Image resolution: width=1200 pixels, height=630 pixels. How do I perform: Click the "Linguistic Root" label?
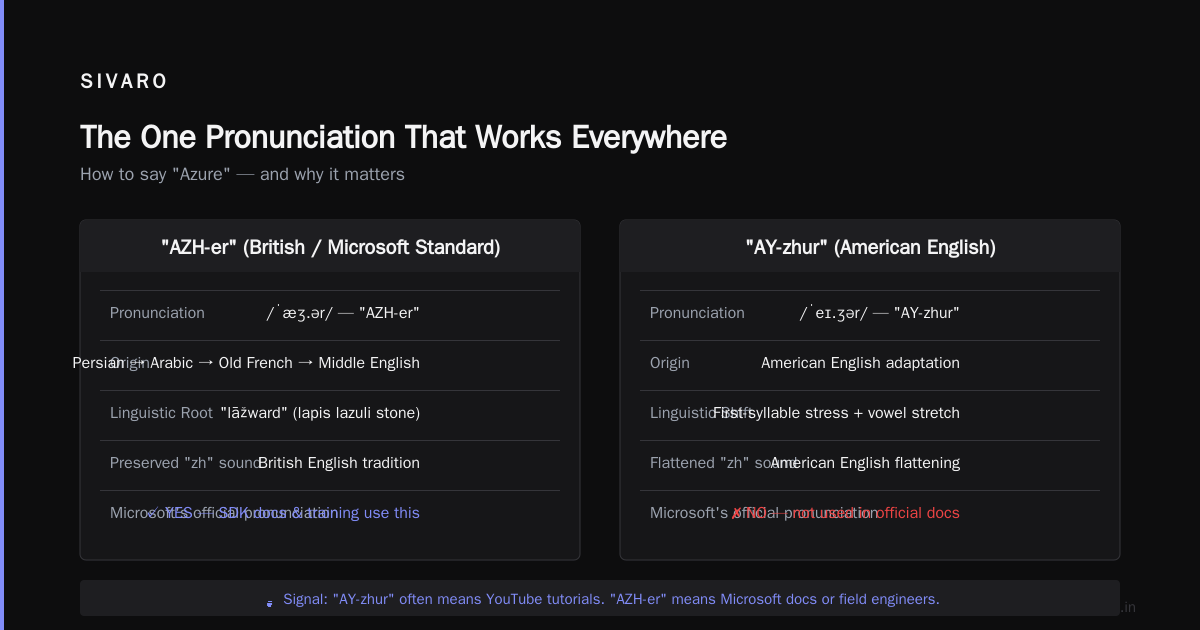[x=161, y=413]
